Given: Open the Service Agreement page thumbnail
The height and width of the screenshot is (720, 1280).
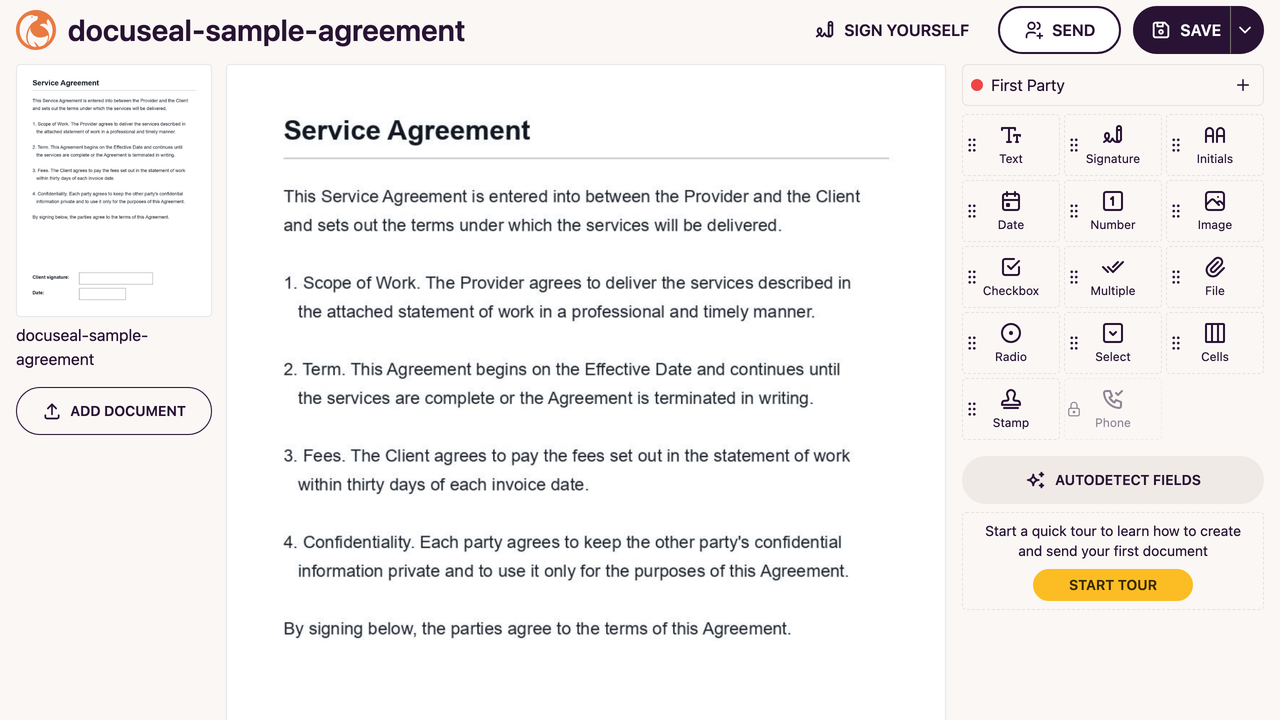Looking at the screenshot, I should point(114,191).
